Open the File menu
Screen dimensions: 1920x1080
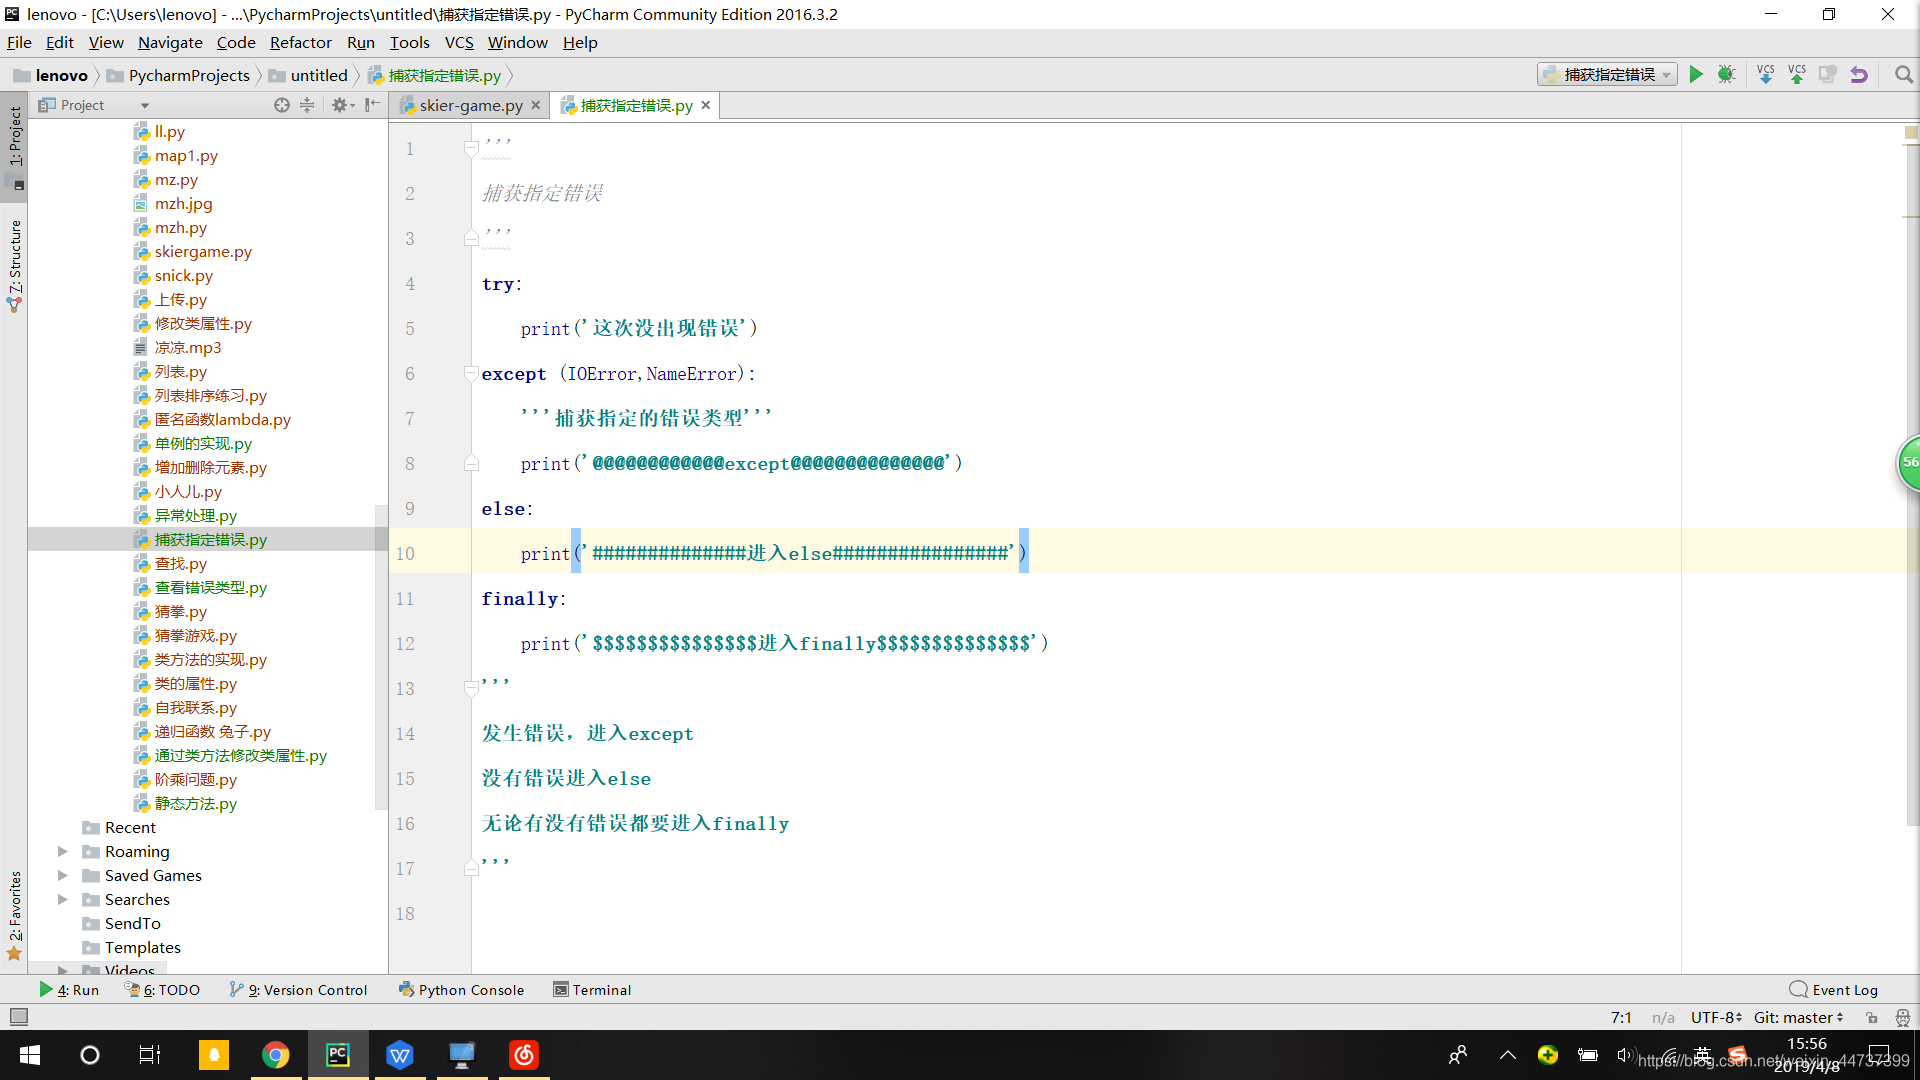point(19,42)
